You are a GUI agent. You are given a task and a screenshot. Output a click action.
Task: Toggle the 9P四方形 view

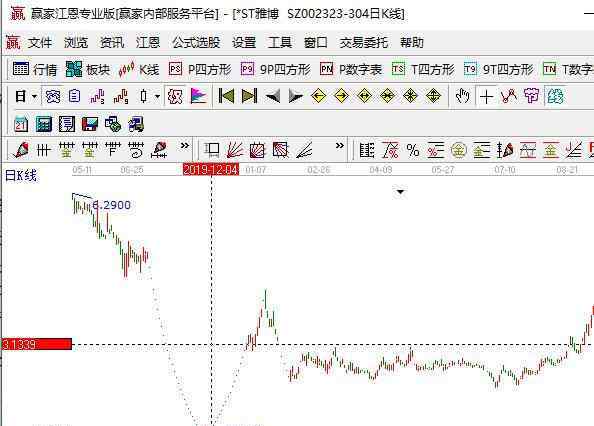tap(276, 70)
